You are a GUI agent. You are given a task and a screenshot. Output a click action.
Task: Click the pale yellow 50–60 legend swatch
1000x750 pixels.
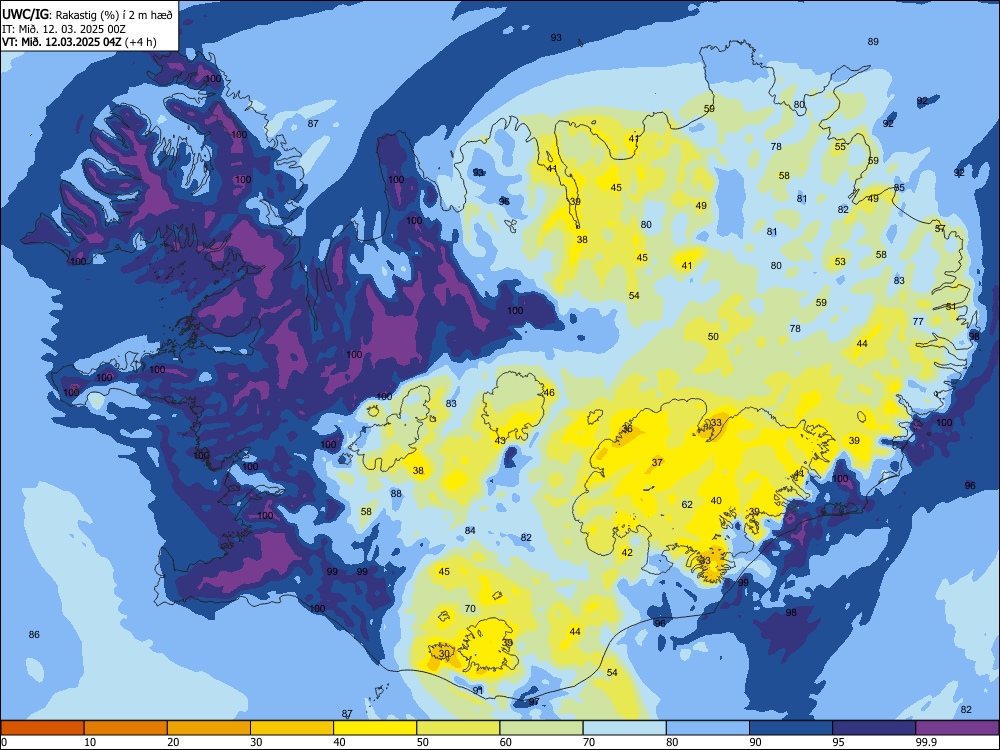[458, 728]
